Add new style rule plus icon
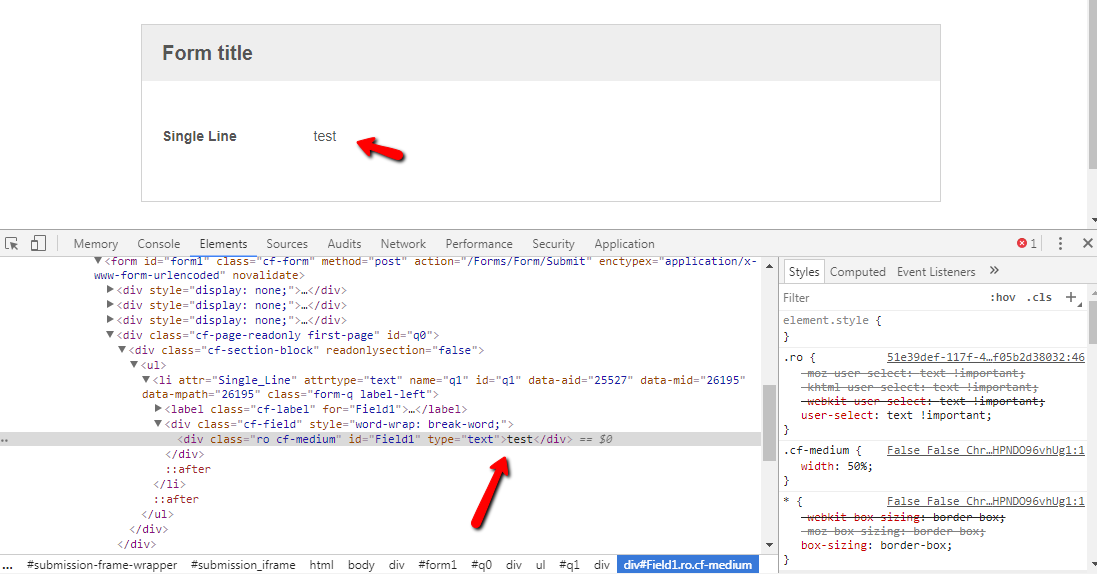The height and width of the screenshot is (574, 1097). pos(1071,297)
